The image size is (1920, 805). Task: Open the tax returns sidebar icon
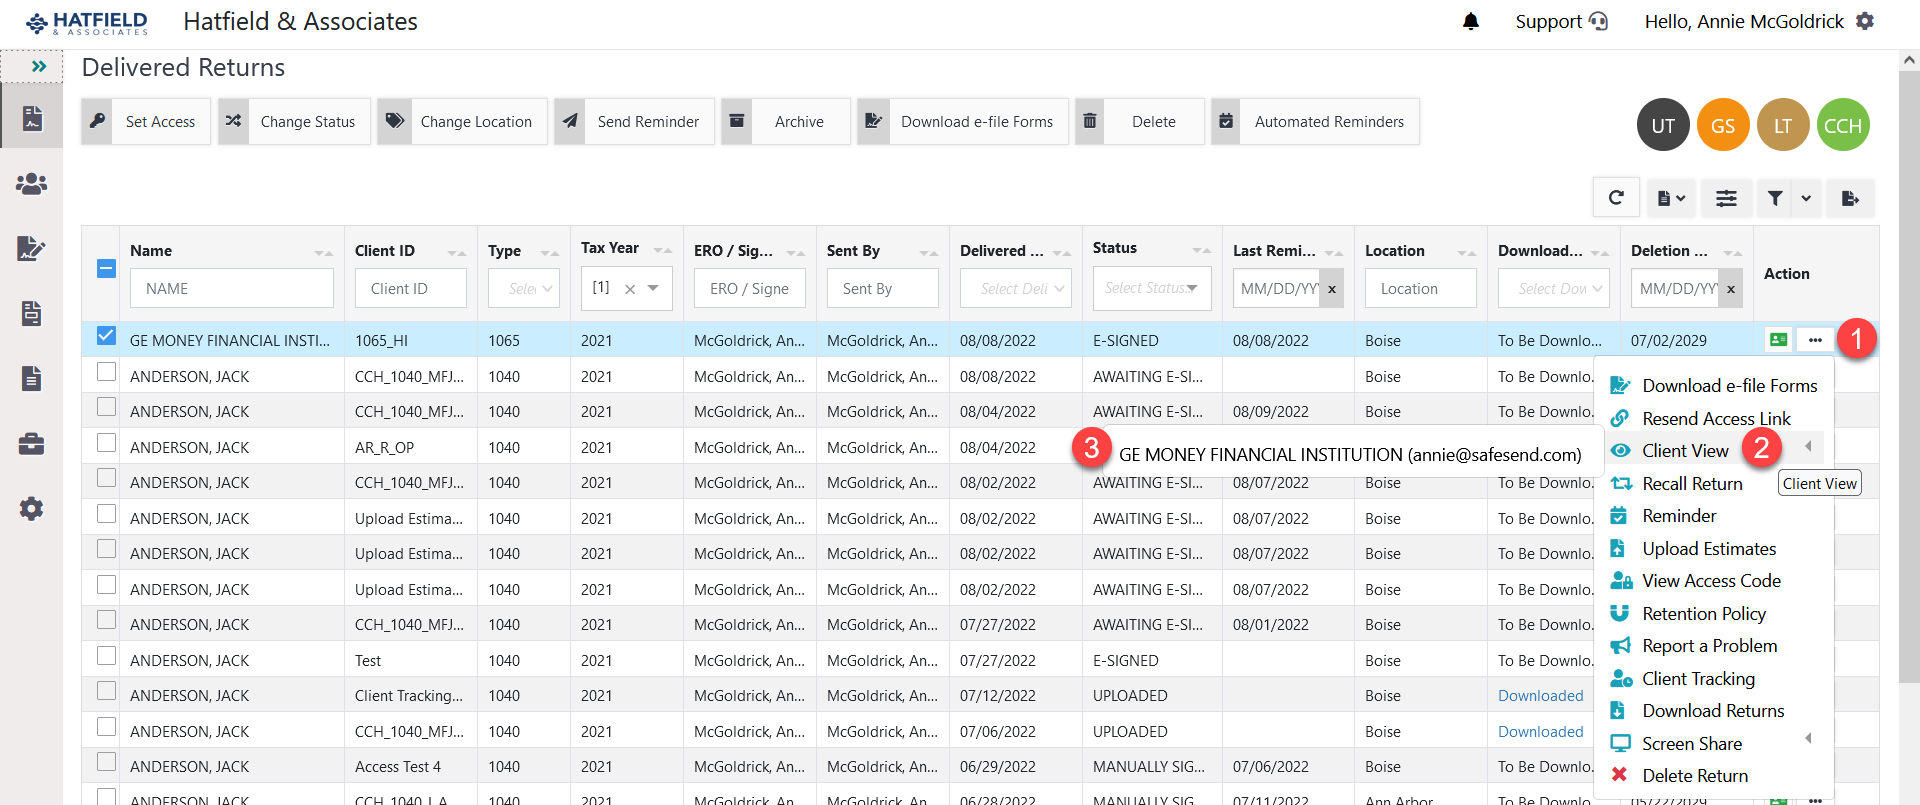(31, 119)
